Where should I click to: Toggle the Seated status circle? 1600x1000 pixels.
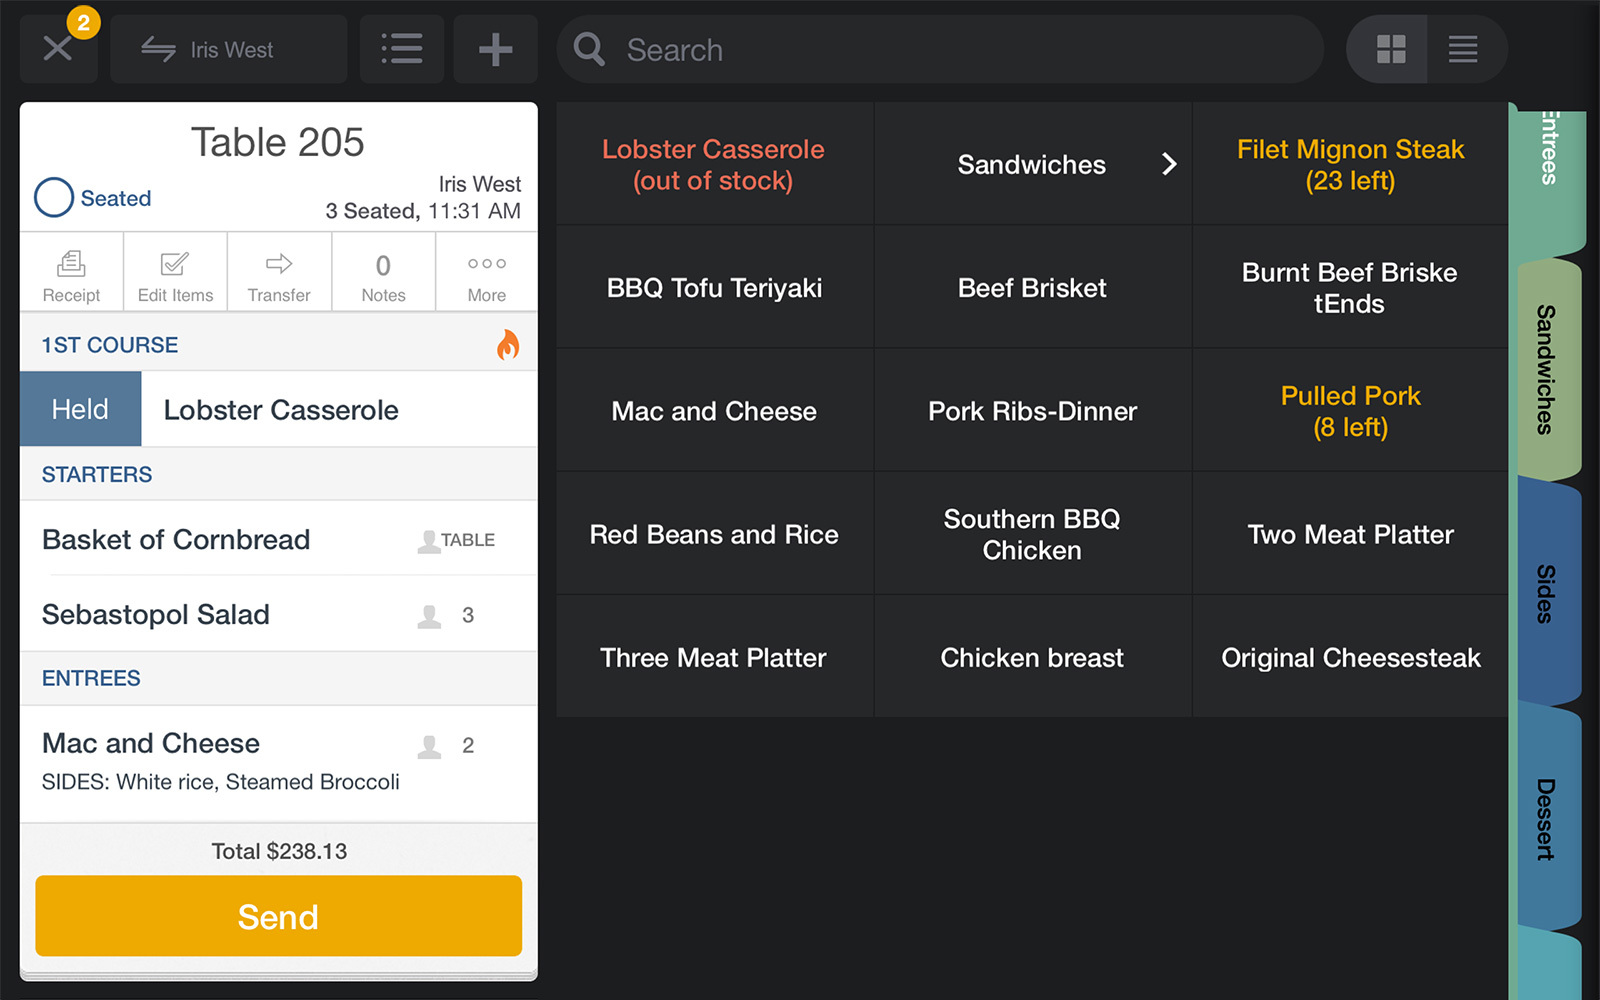pos(54,198)
